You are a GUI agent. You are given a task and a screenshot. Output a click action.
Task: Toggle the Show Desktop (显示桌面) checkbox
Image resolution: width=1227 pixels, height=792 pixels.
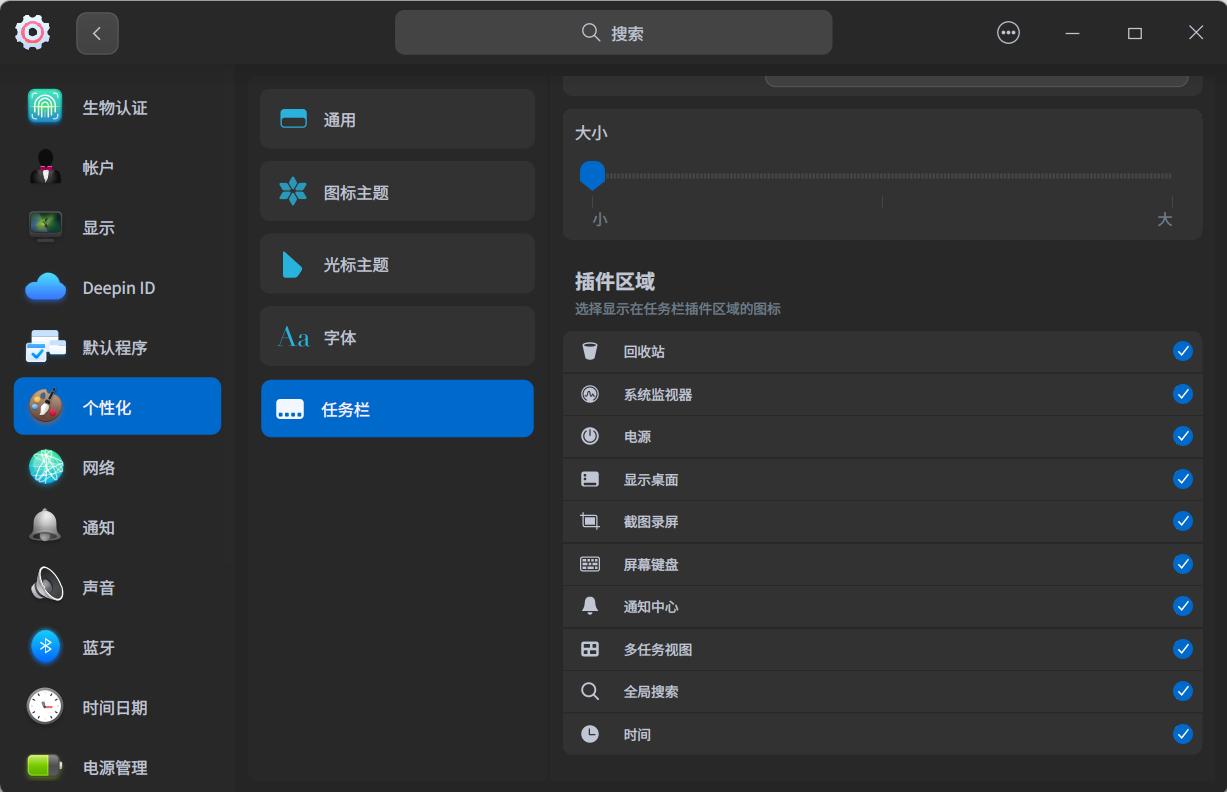coord(1183,479)
